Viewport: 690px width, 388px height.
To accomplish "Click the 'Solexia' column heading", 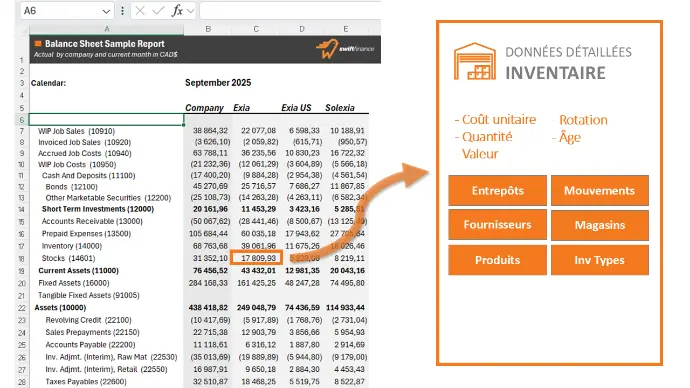I will (340, 108).
